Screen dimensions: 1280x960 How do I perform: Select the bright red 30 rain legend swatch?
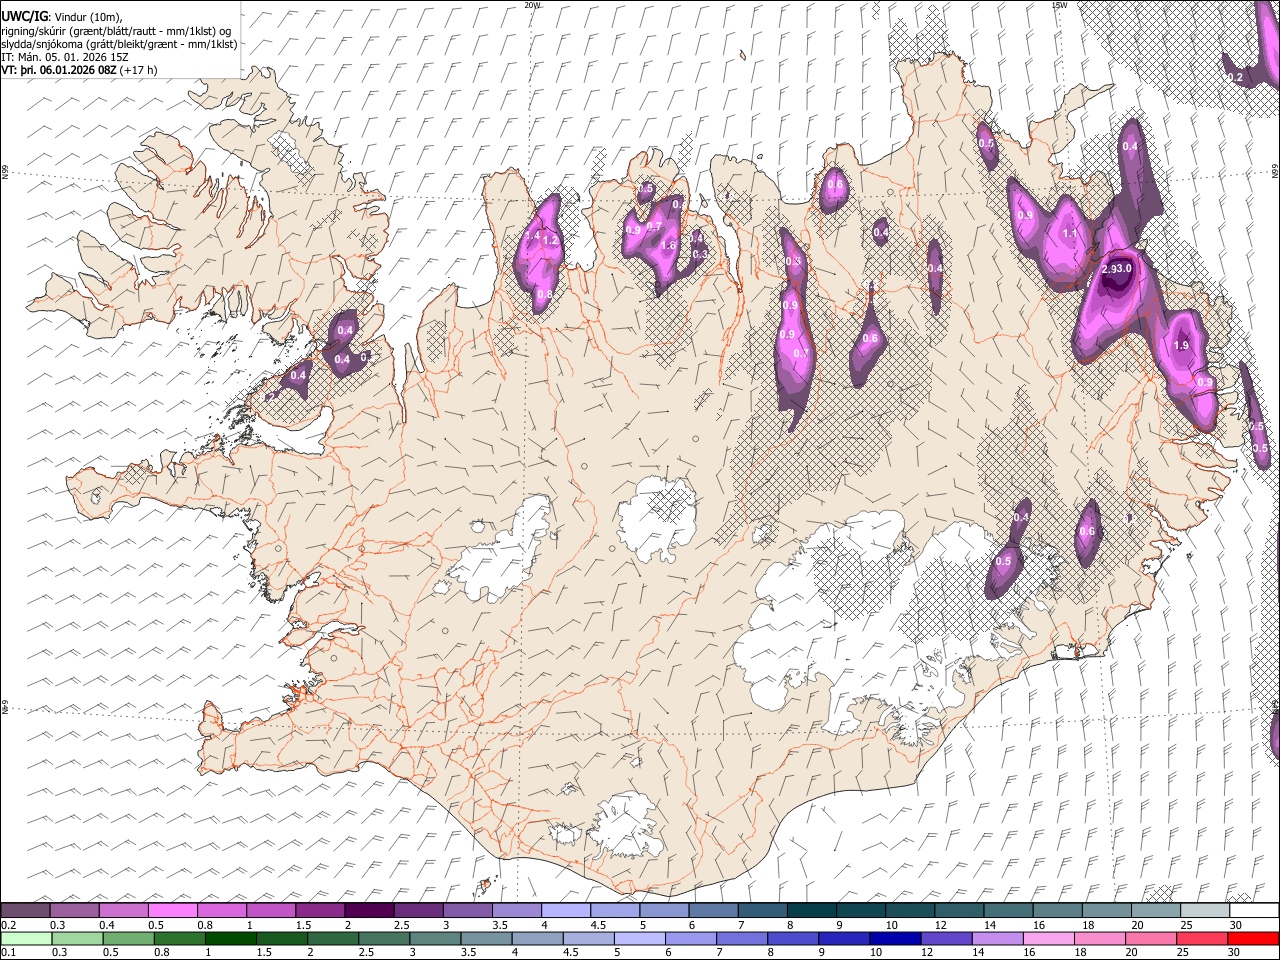coord(1253,938)
